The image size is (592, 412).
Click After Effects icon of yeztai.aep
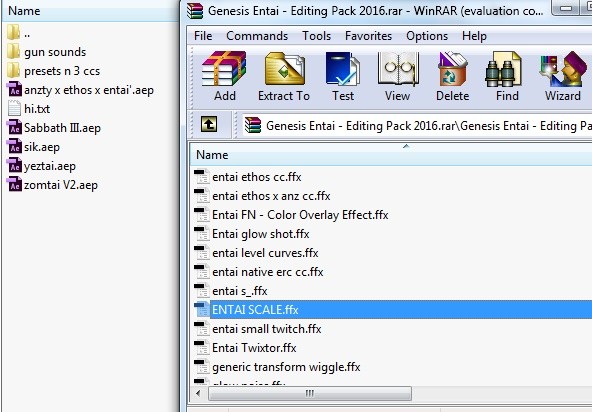click(x=14, y=165)
